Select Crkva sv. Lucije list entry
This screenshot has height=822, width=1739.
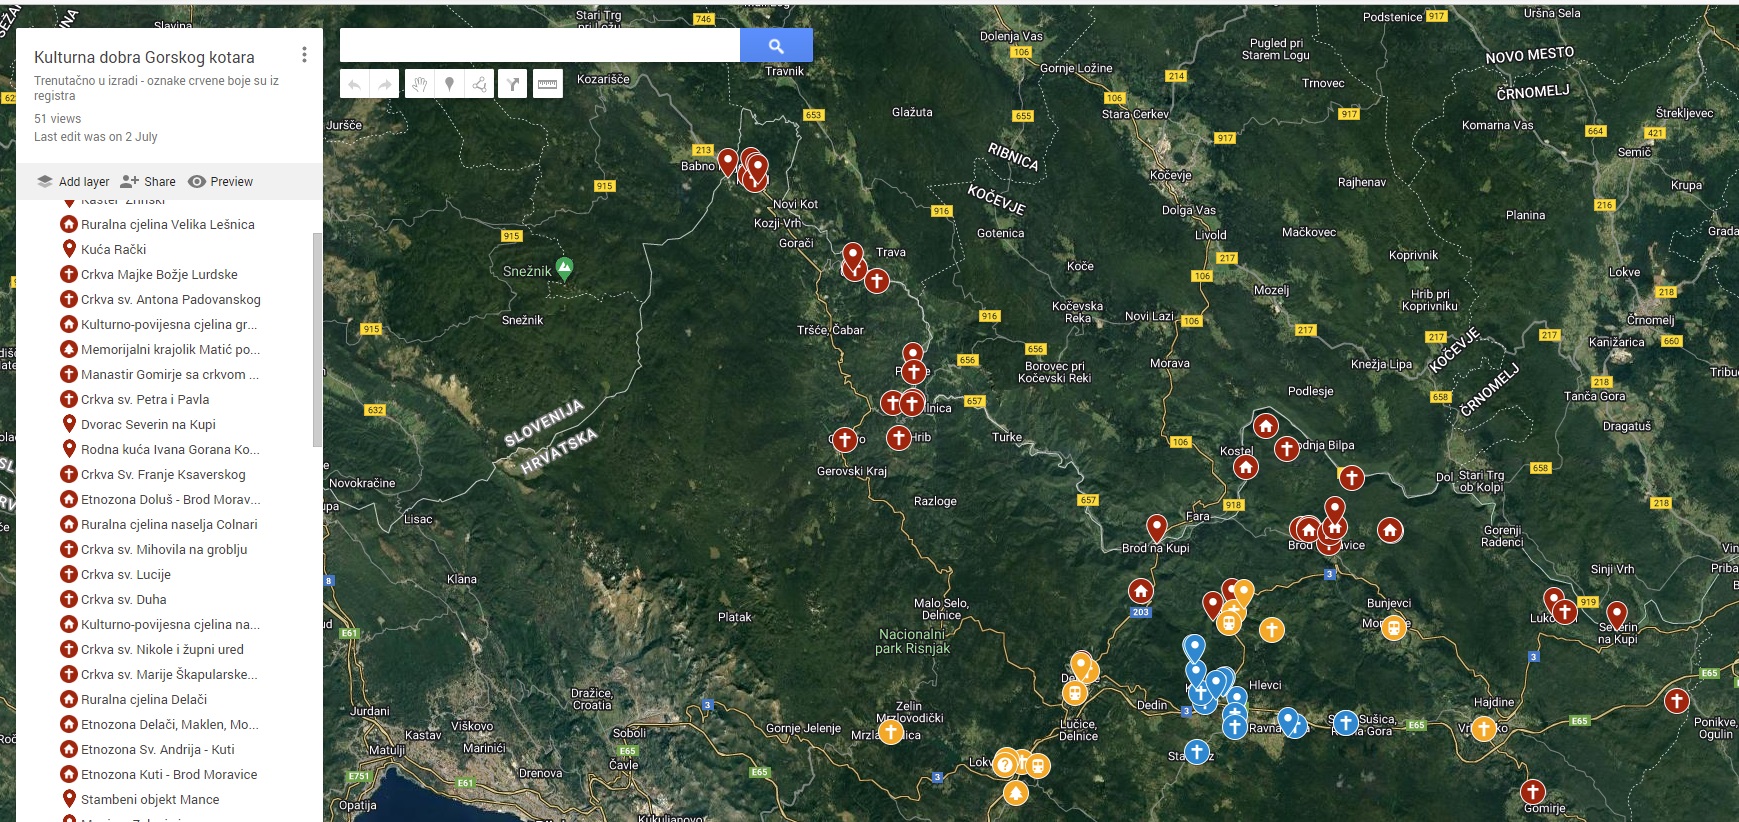(x=126, y=574)
